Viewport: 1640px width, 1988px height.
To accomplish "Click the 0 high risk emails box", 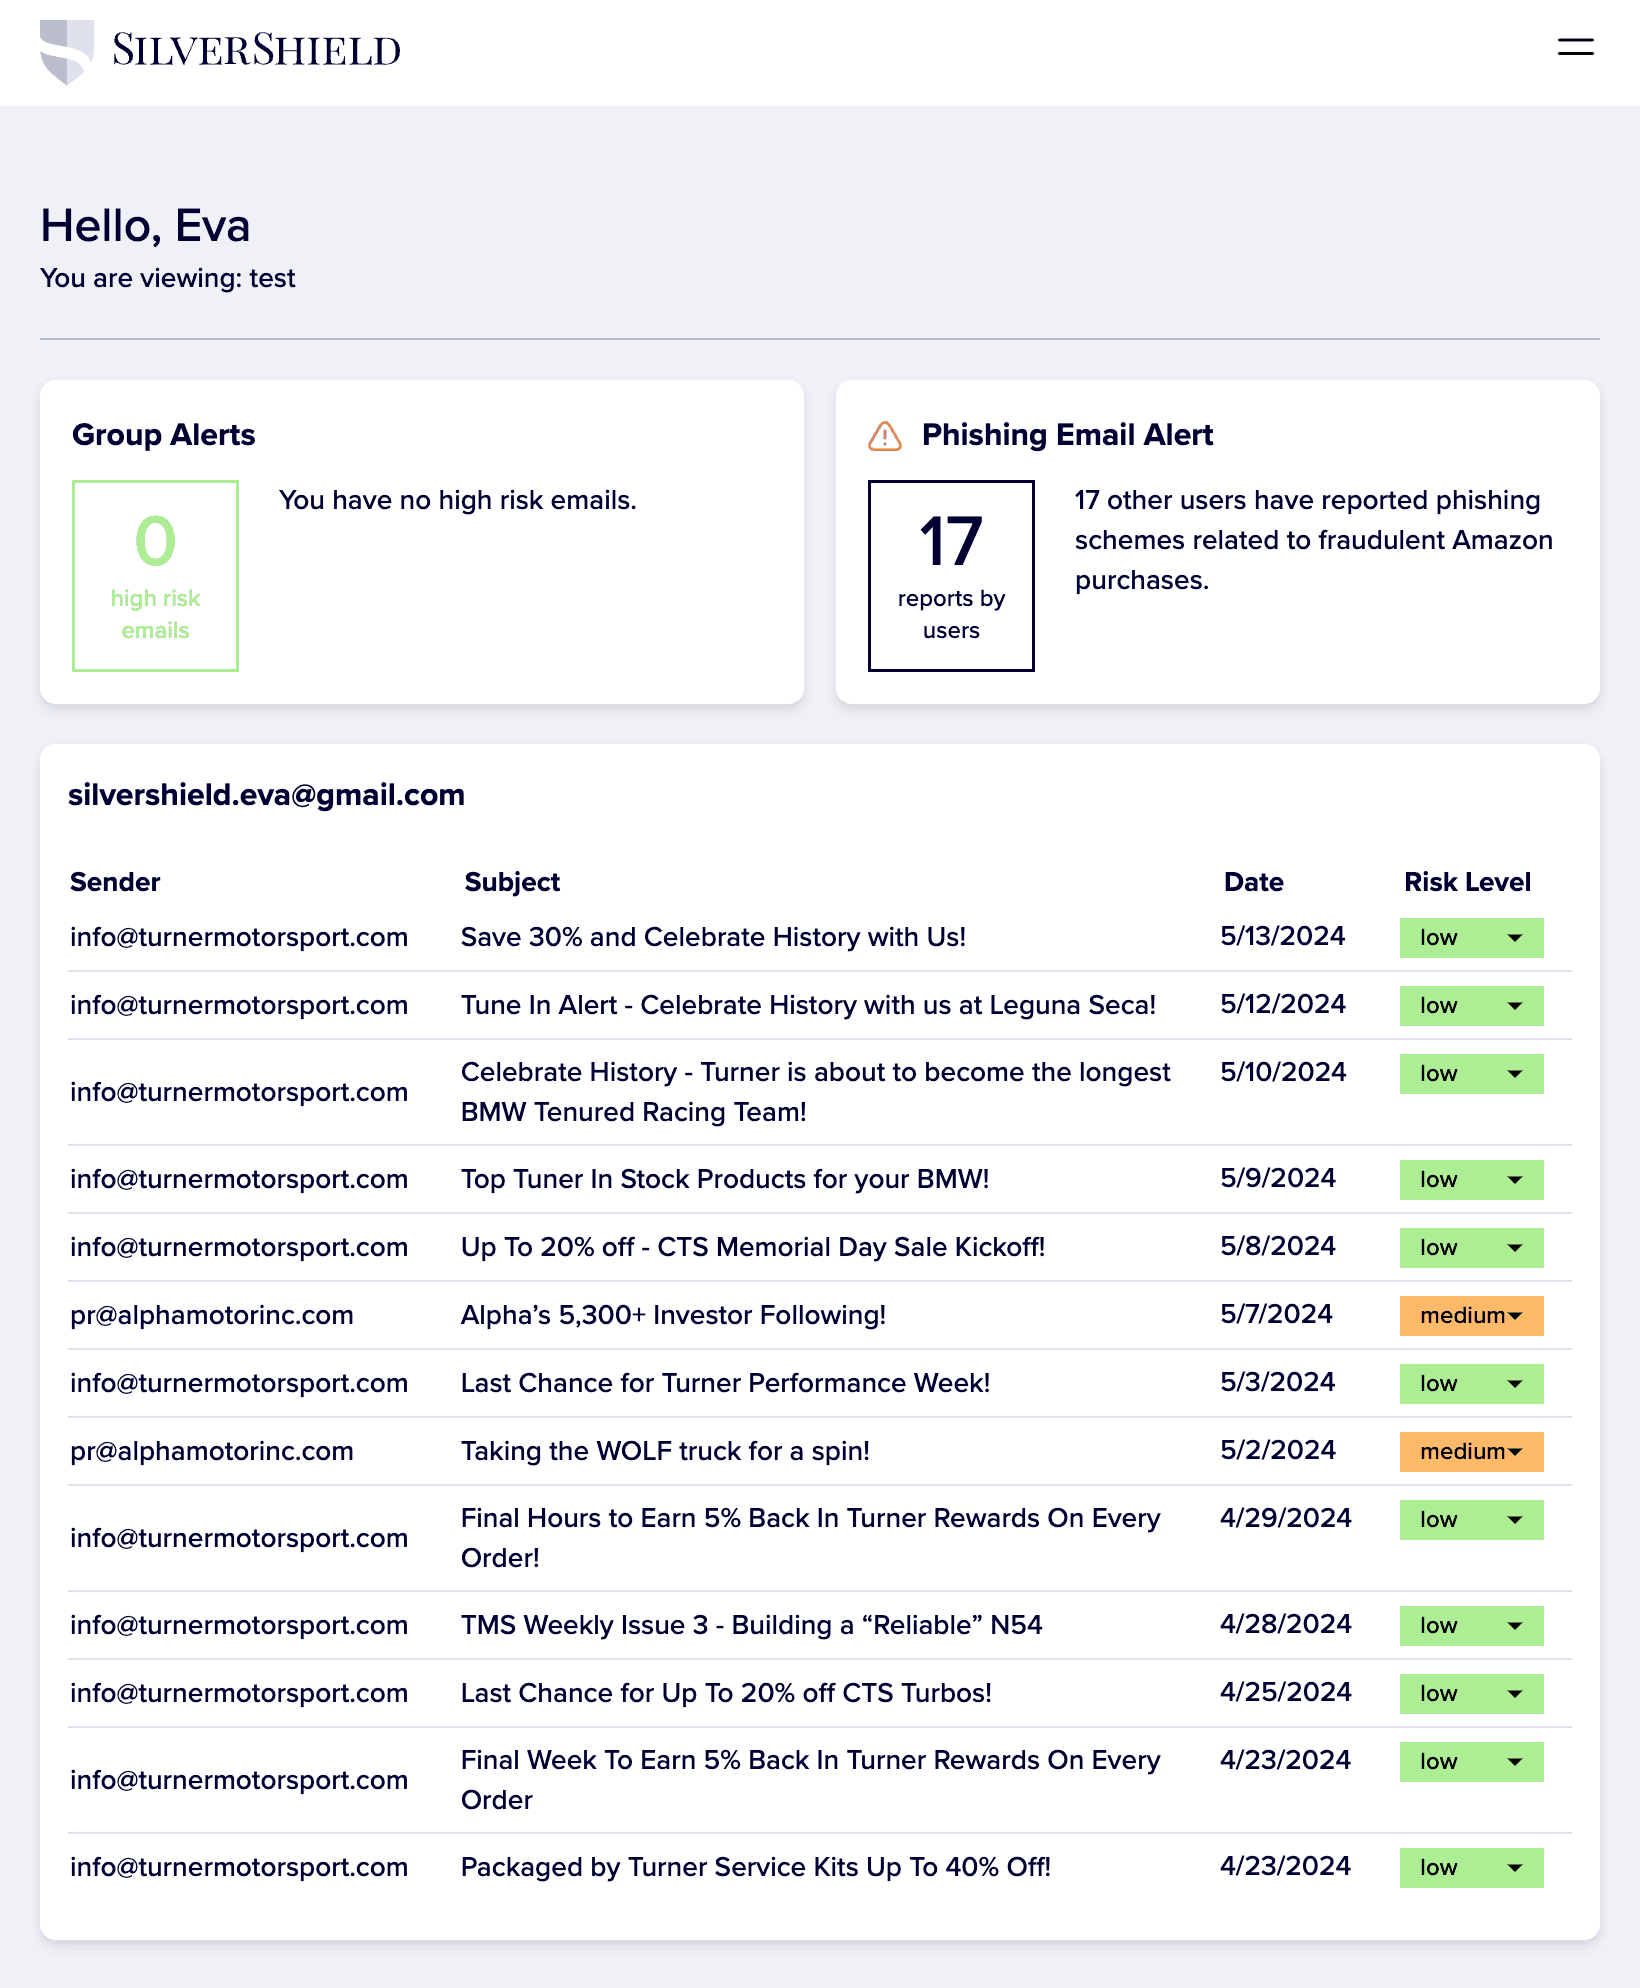I will [155, 576].
